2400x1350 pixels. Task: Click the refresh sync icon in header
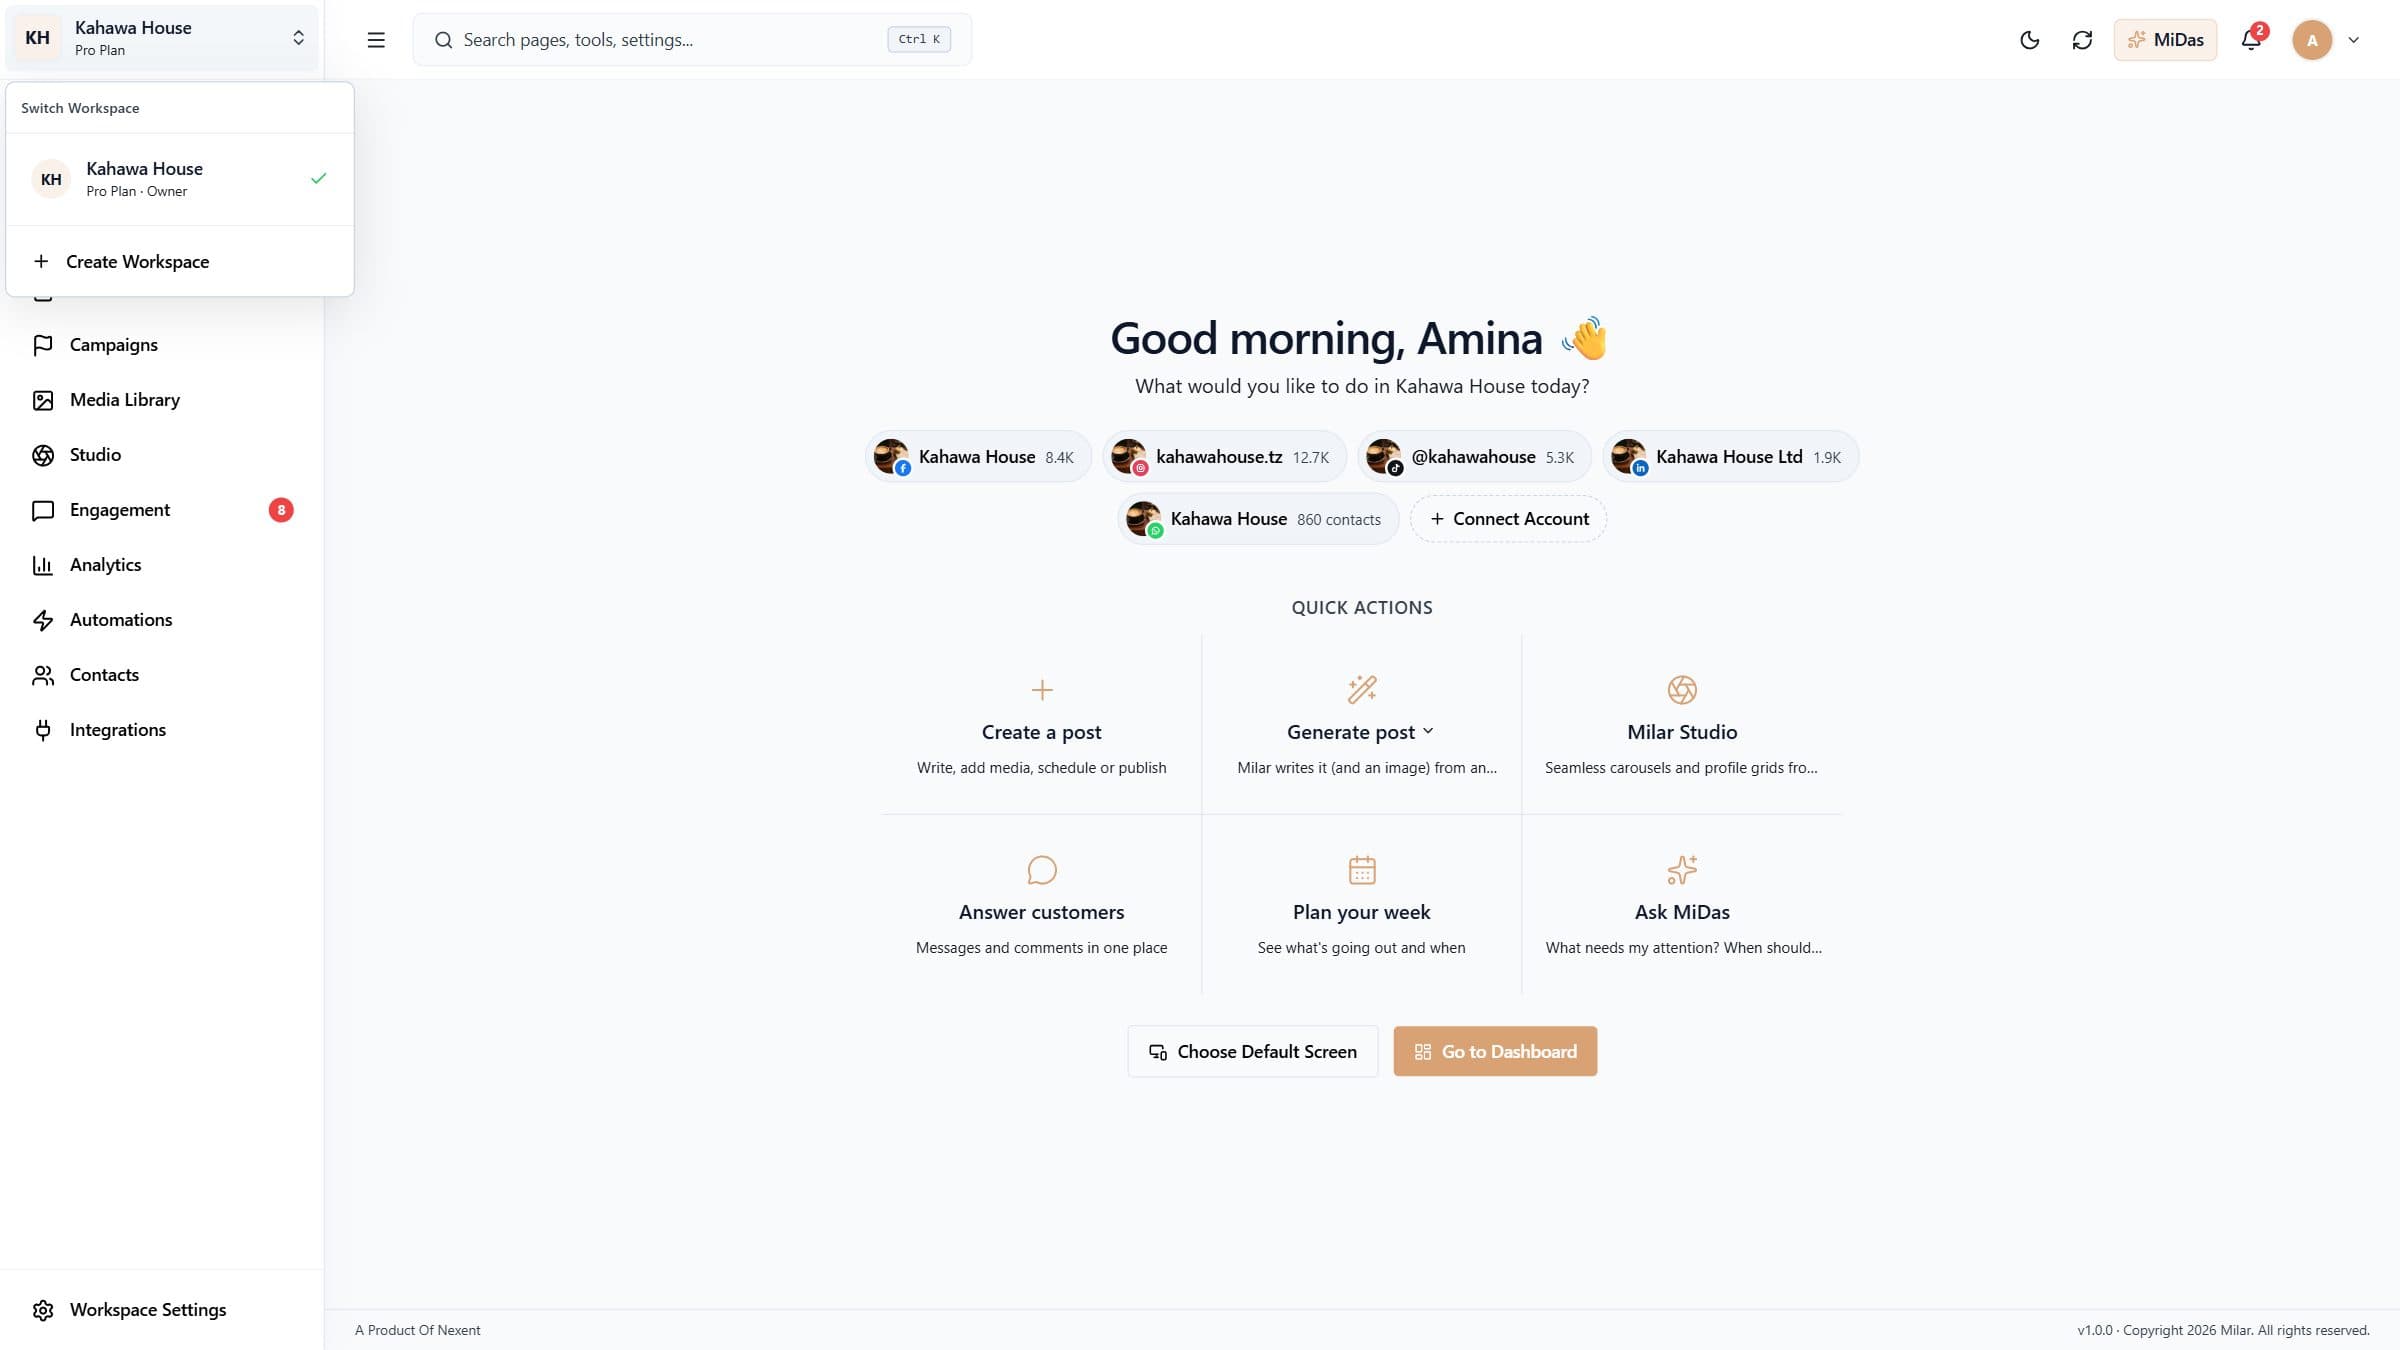[2082, 40]
